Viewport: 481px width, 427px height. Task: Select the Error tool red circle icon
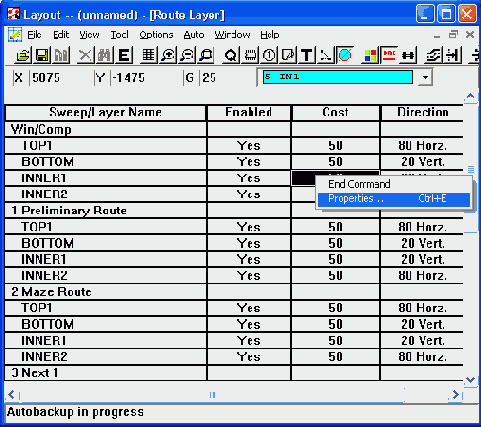click(345, 55)
